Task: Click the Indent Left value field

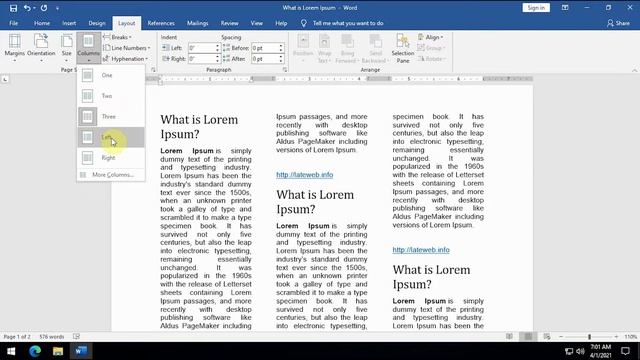Action: pyautogui.click(x=202, y=48)
